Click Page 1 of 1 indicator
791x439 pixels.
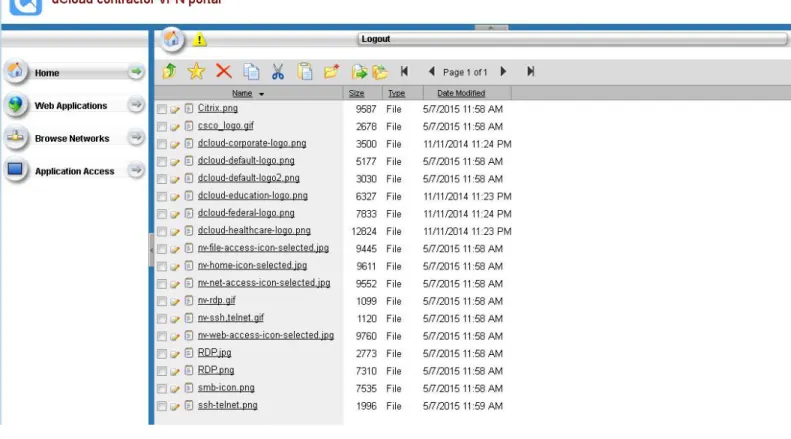[465, 72]
